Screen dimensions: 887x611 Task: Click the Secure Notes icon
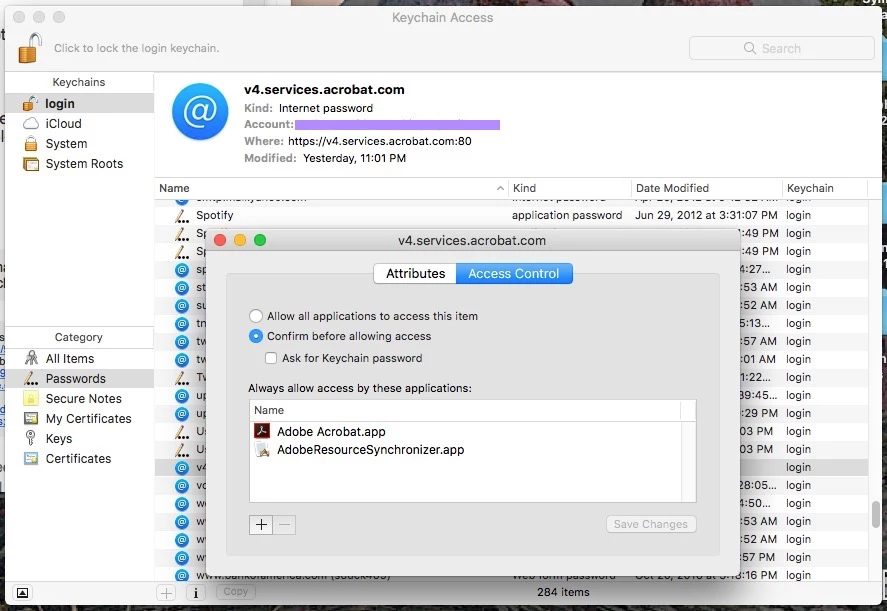31,398
